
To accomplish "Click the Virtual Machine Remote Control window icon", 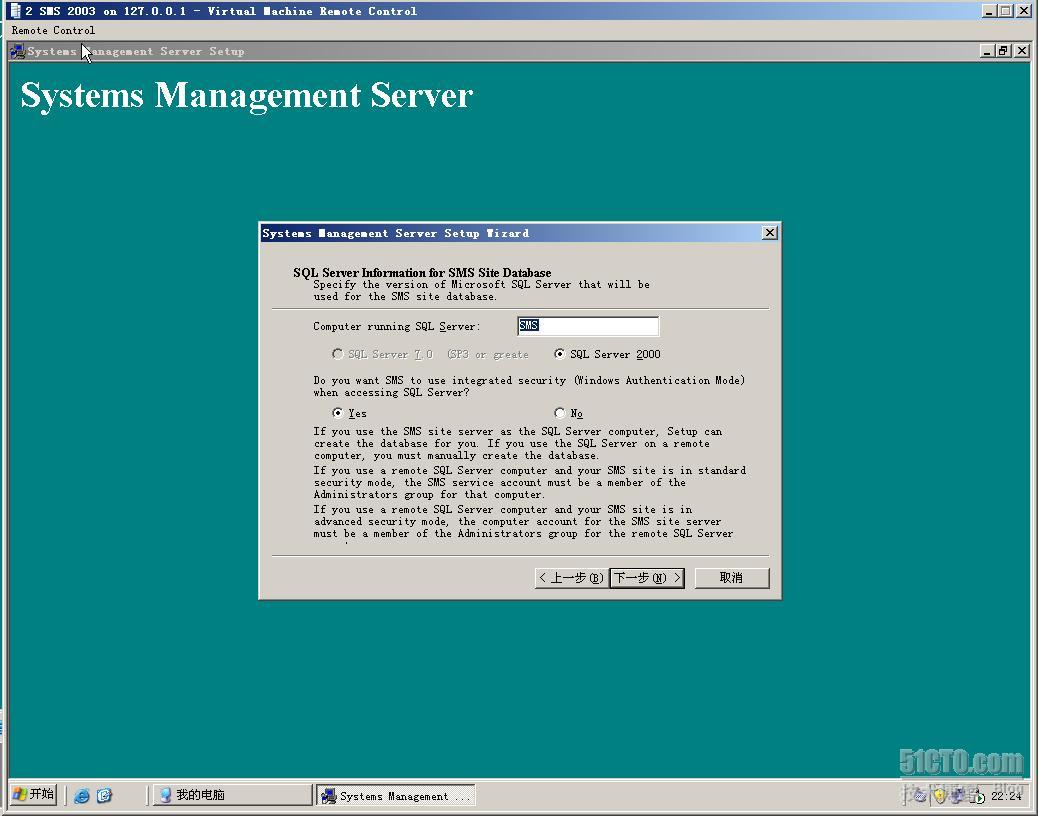I will point(16,11).
